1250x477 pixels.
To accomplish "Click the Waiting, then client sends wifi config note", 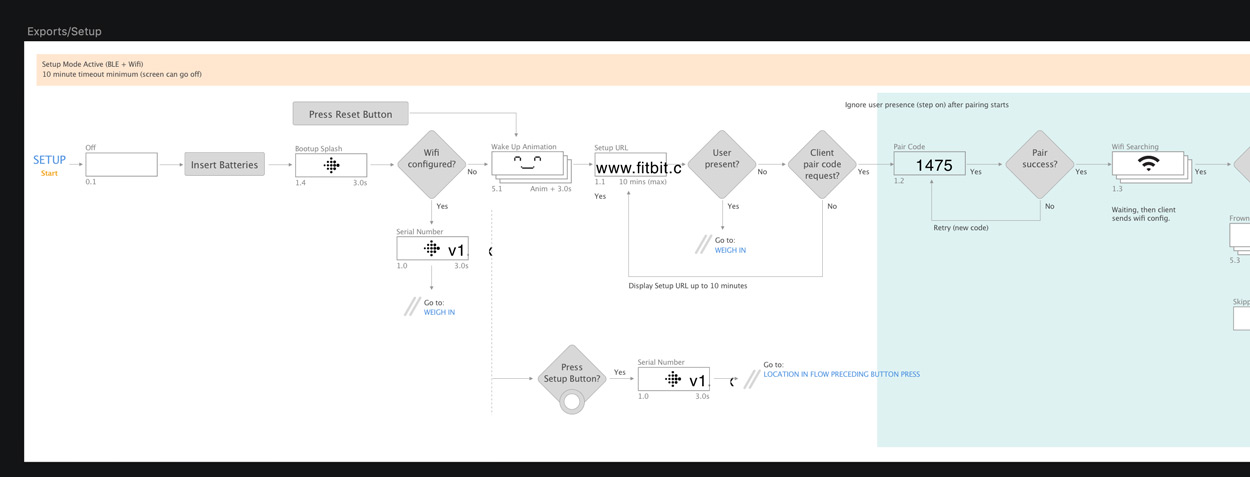I will coord(1143,214).
